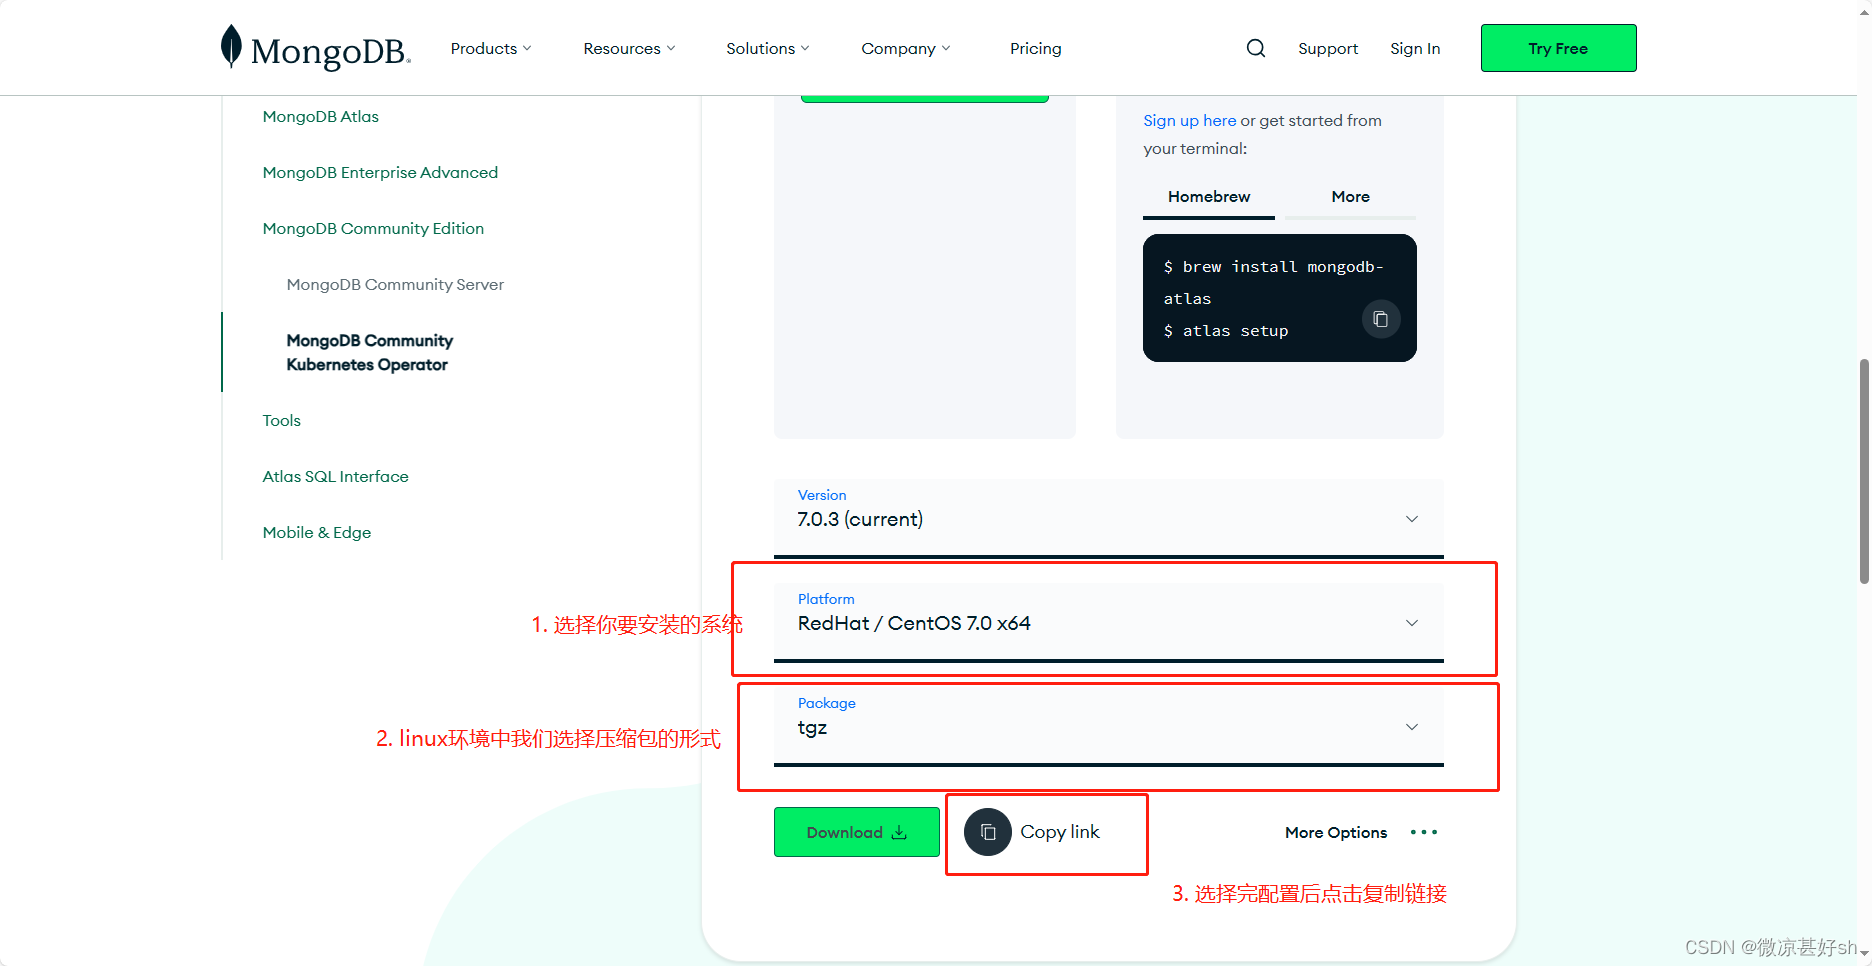Click the copy icon inside the Copy link button

click(x=988, y=831)
